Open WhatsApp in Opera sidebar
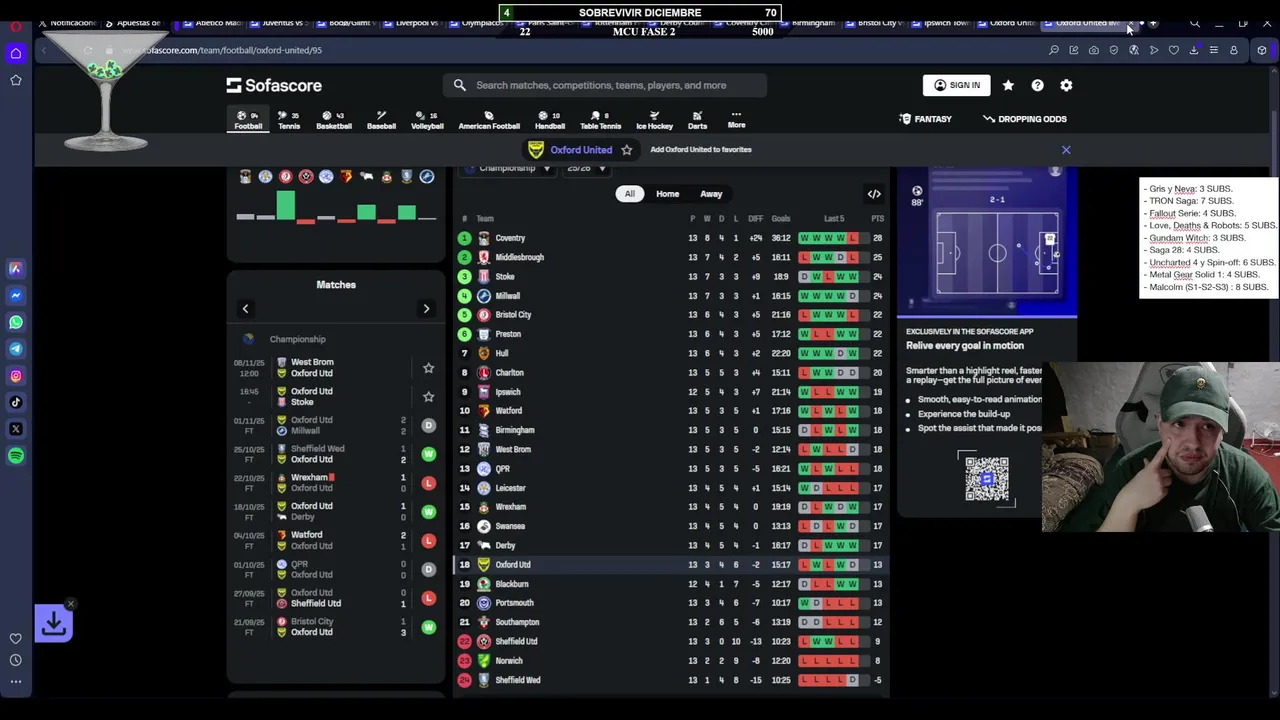This screenshot has width=1280, height=720. tap(16, 322)
